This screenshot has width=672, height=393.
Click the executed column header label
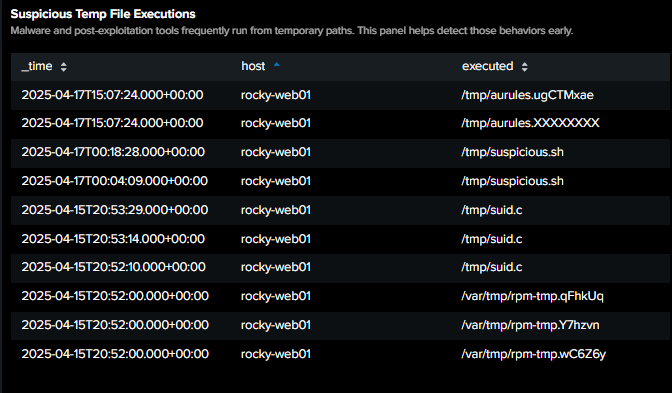pyautogui.click(x=487, y=66)
